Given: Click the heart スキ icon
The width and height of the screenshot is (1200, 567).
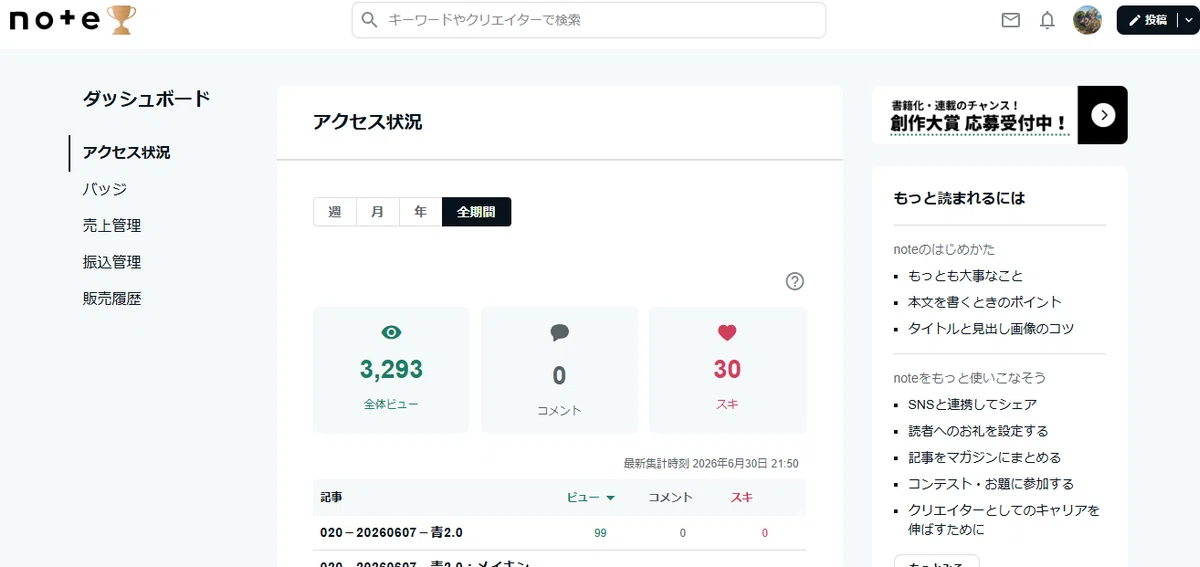Looking at the screenshot, I should pos(727,333).
